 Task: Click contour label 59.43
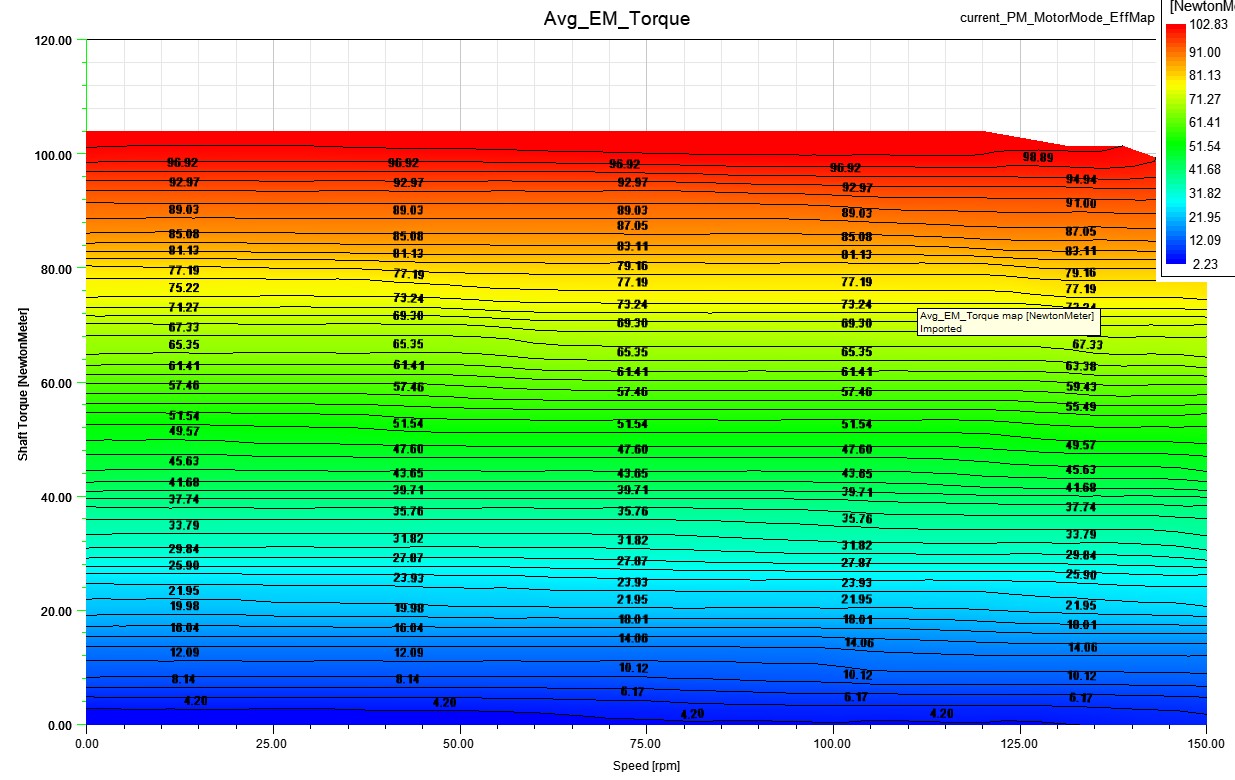[x=1081, y=386]
